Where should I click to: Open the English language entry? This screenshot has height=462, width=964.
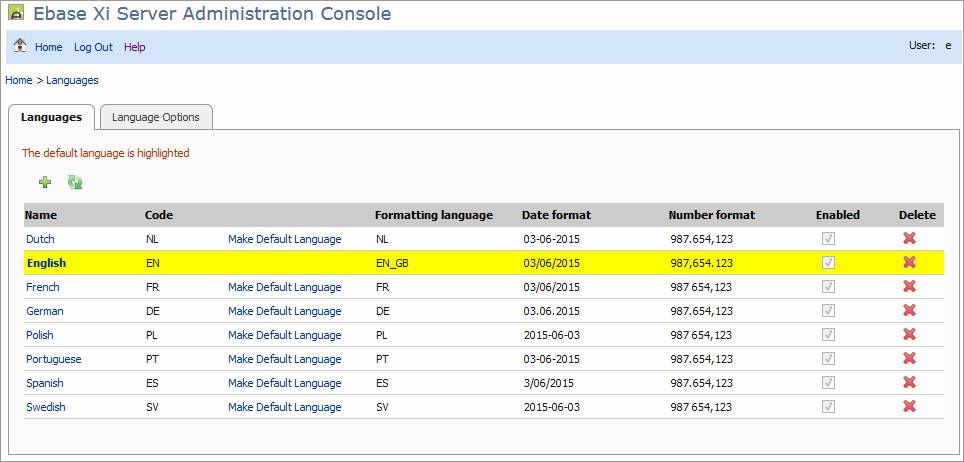tap(47, 263)
